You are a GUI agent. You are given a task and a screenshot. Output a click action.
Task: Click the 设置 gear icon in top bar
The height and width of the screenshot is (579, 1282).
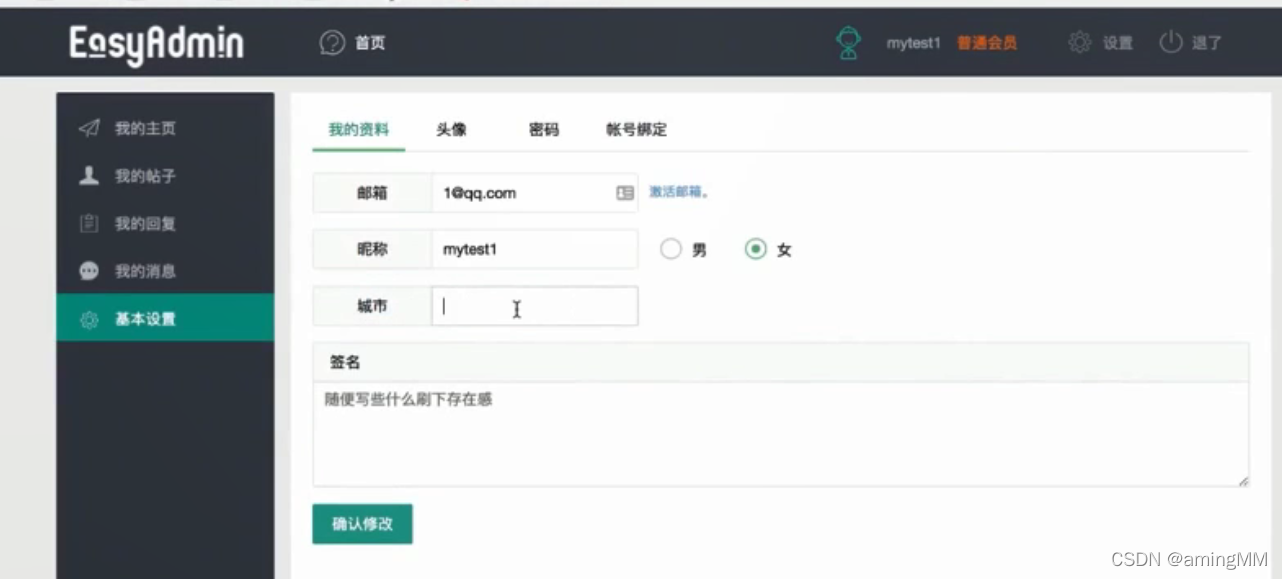(x=1078, y=43)
